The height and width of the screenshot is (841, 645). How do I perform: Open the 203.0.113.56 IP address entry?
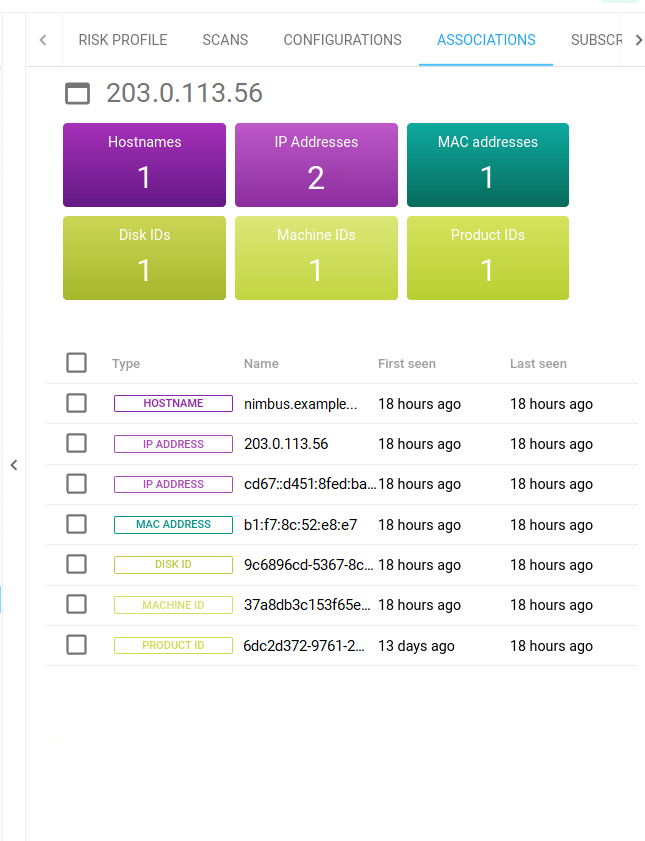coord(286,444)
